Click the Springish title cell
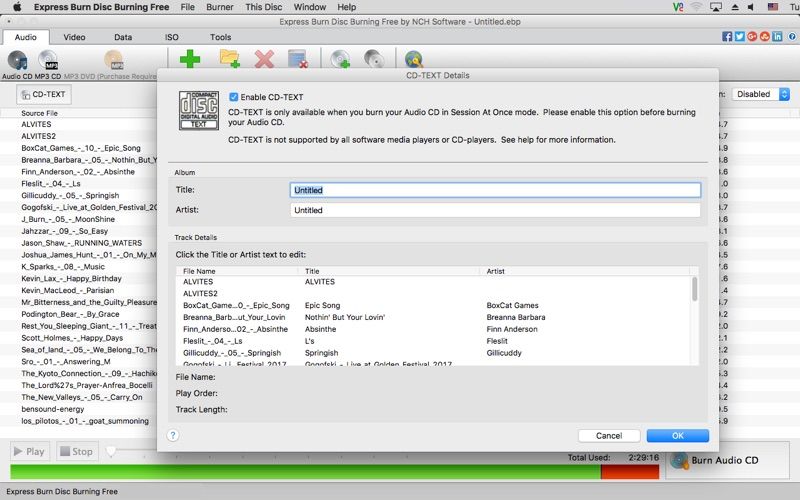The height and width of the screenshot is (500, 800). [x=321, y=353]
